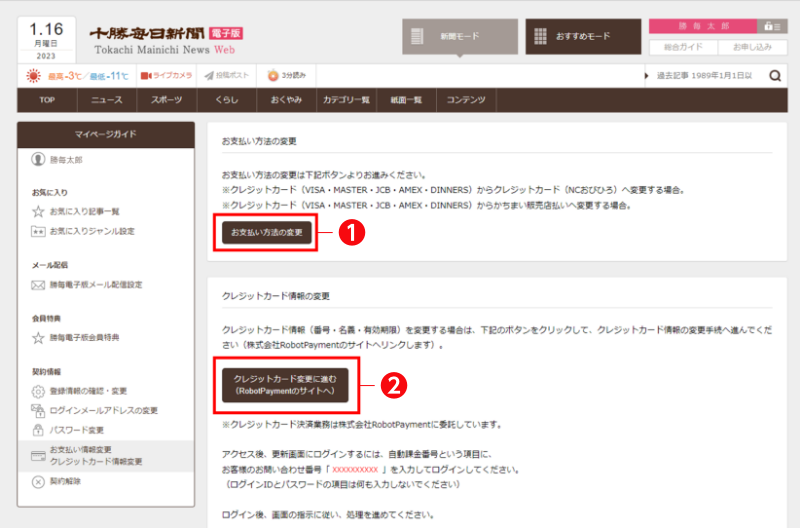This screenshot has width=800, height=528.
Task: Switch to 新聞モード view
Action: [460, 37]
